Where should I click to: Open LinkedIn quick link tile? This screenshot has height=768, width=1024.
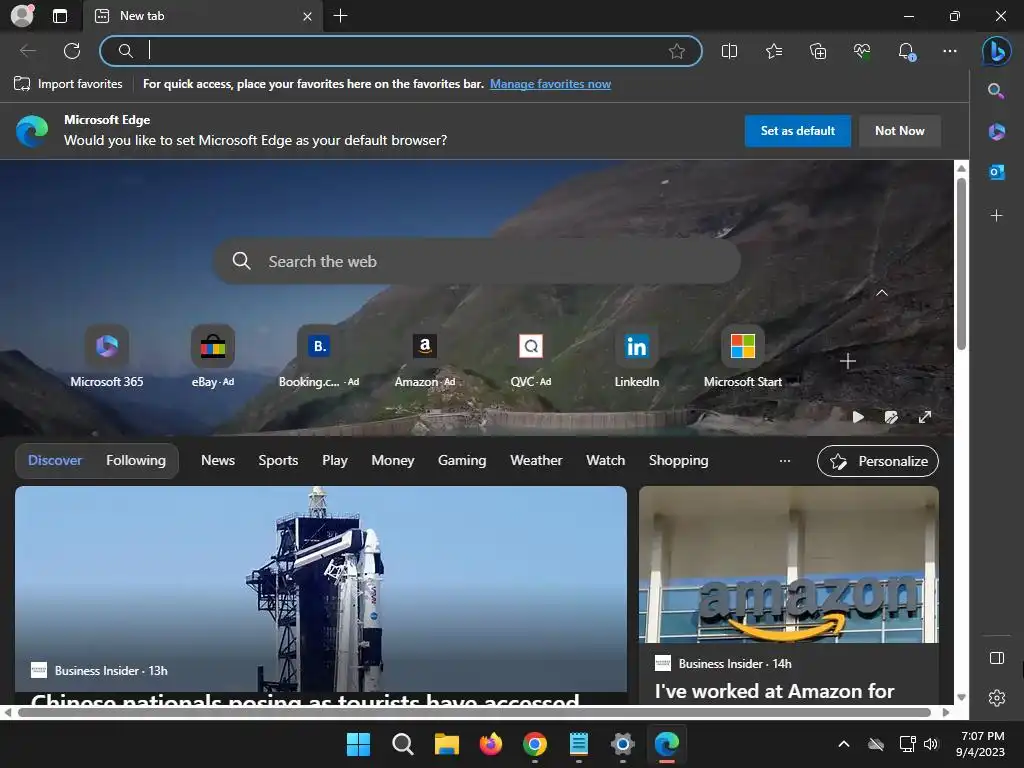click(637, 357)
